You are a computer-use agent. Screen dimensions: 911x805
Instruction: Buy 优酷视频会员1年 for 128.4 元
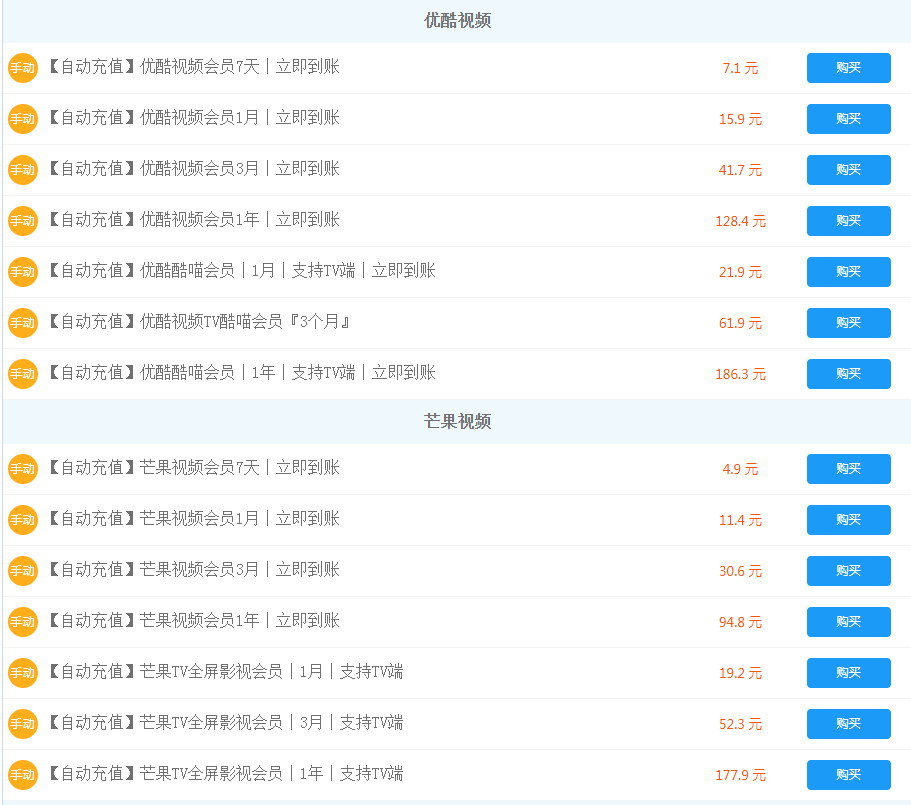coord(848,221)
